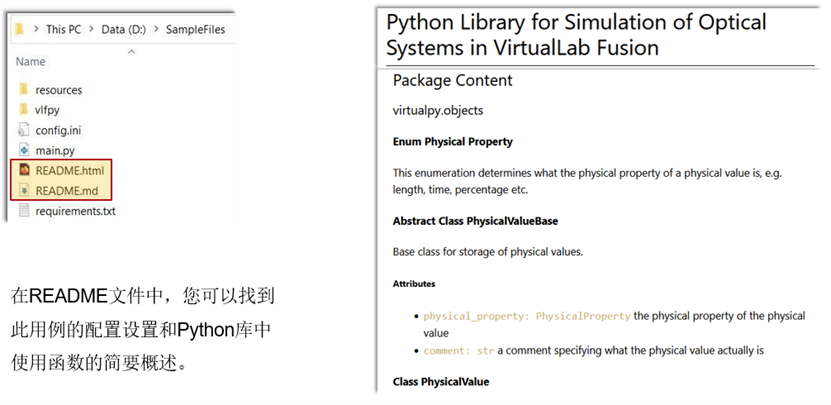Go to Data (D:) breadcrumb
The height and width of the screenshot is (405, 831).
(123, 29)
